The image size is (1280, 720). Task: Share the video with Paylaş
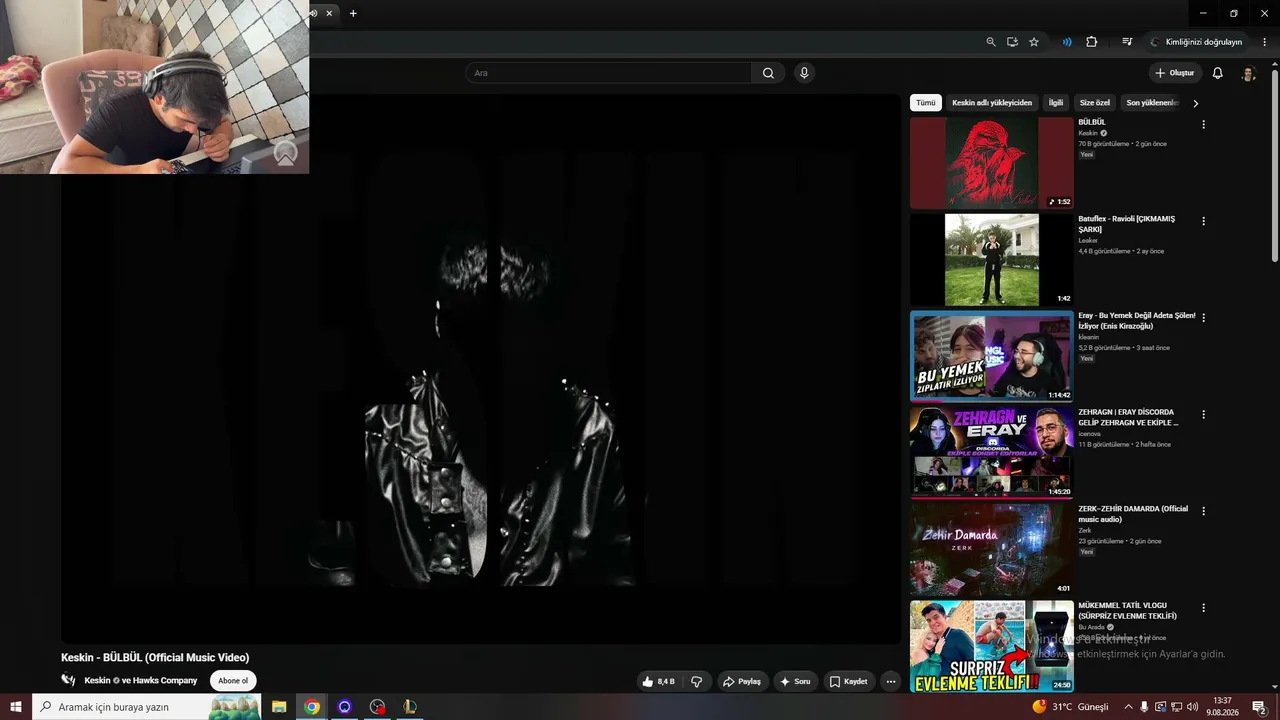742,681
